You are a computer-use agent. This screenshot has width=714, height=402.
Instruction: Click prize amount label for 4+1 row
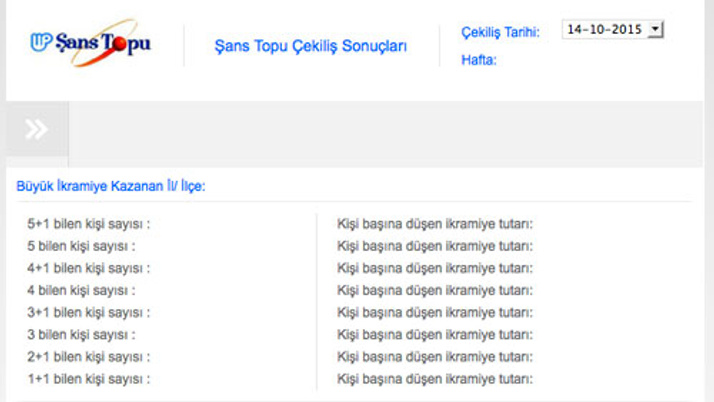[x=435, y=268]
